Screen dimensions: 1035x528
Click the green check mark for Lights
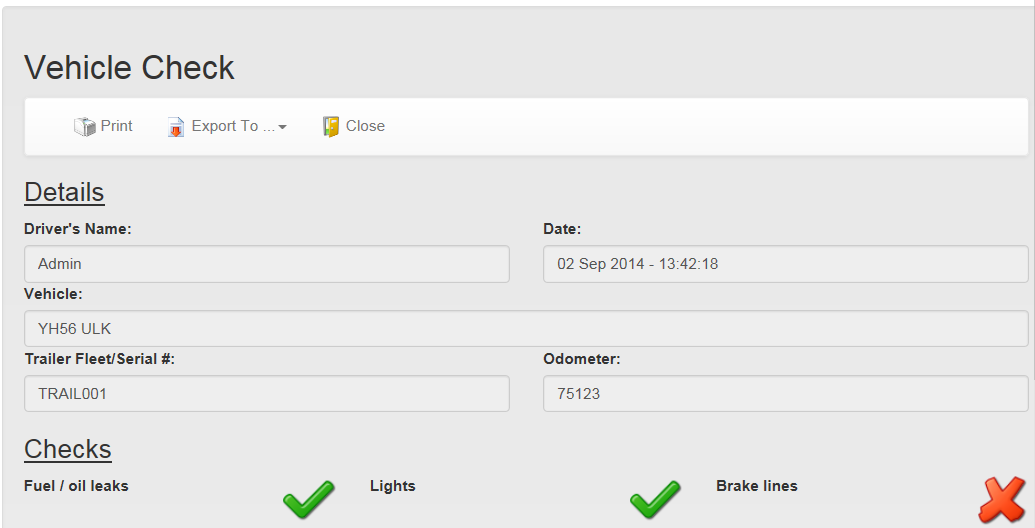[655, 500]
